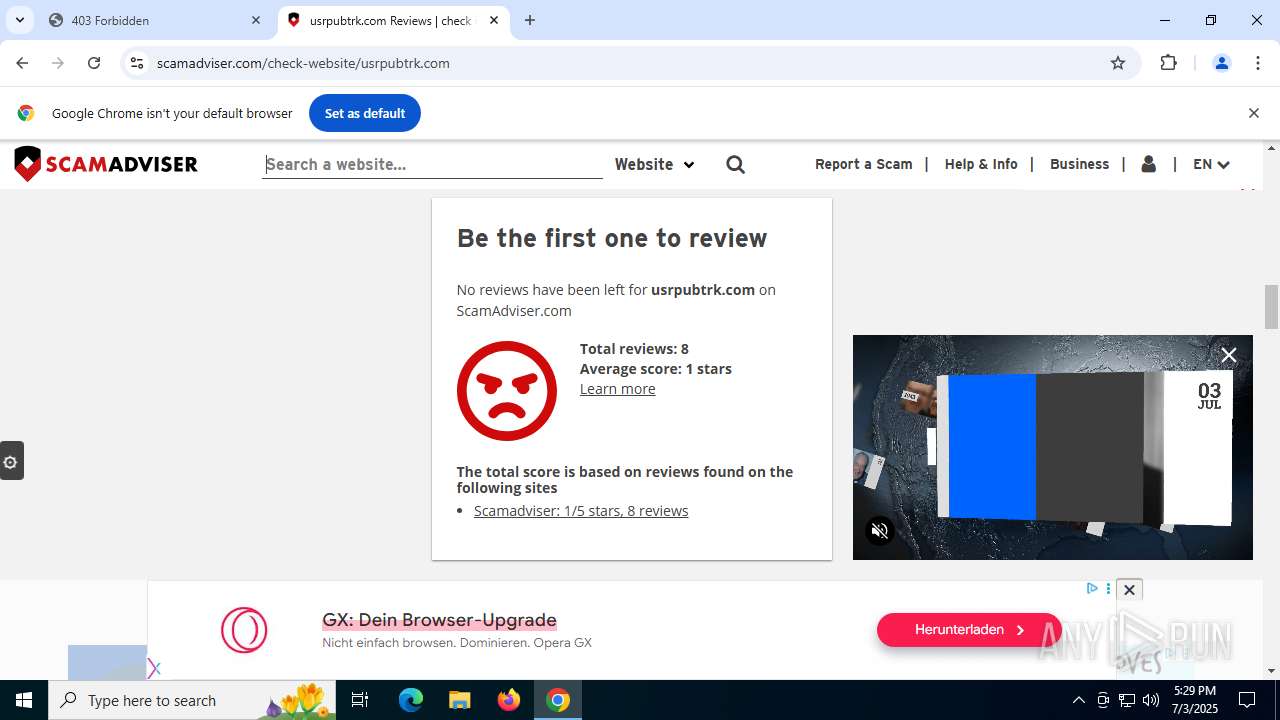1280x720 pixels.
Task: Go back to previous page
Action: (22, 63)
